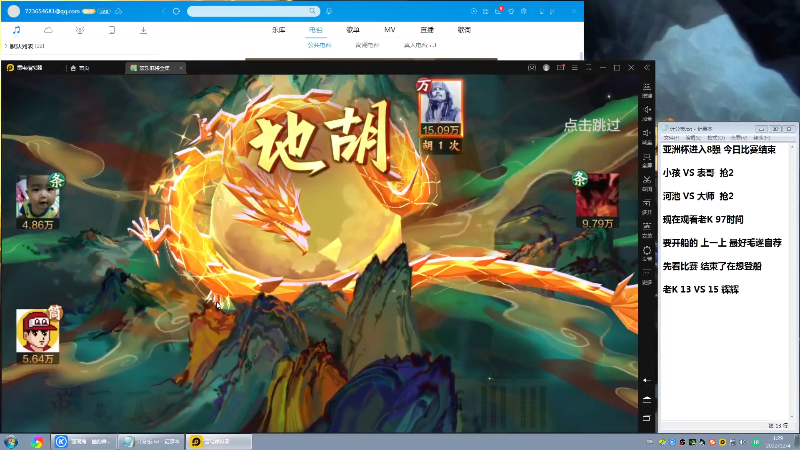Switch to the MV tab
Image resolution: width=800 pixels, height=450 pixels.
(x=390, y=30)
